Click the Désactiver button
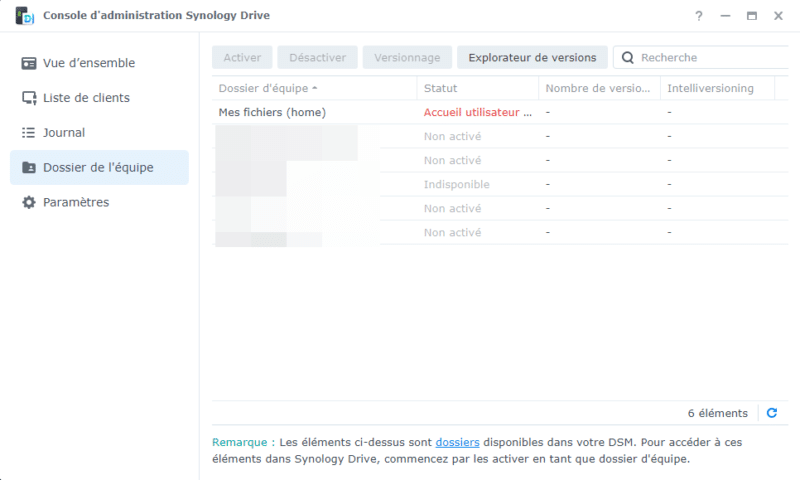Screen dimensions: 800x480 tap(317, 58)
